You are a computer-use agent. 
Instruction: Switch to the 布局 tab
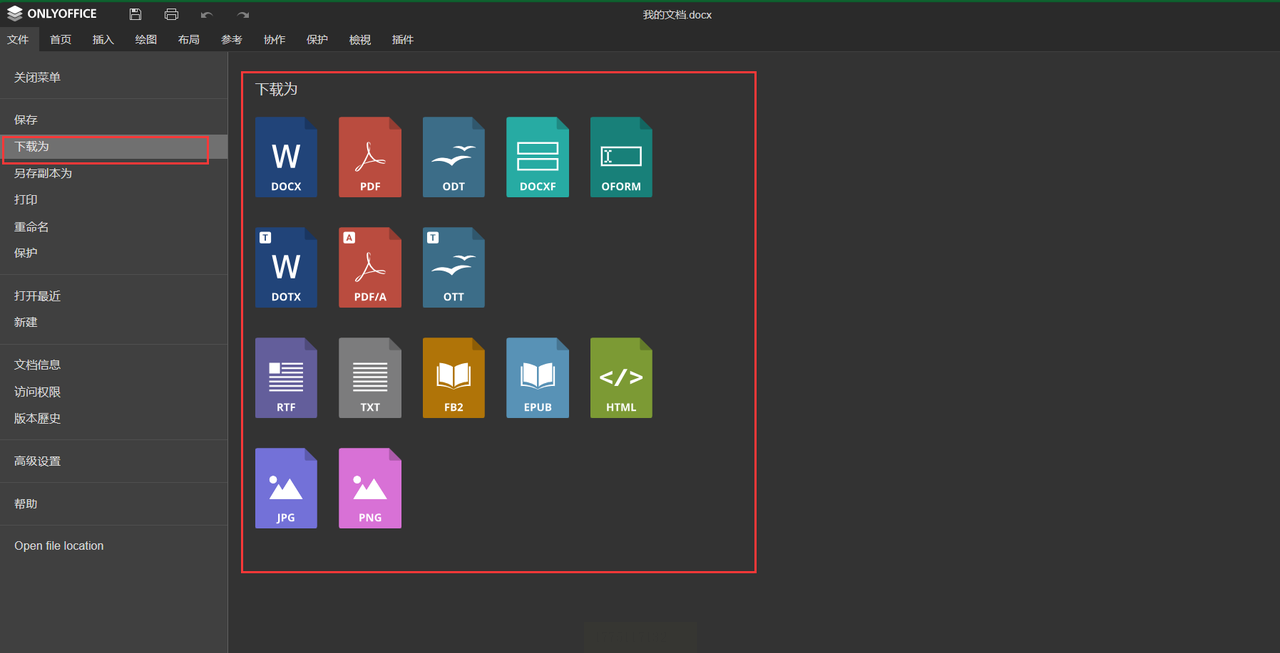[x=188, y=40]
